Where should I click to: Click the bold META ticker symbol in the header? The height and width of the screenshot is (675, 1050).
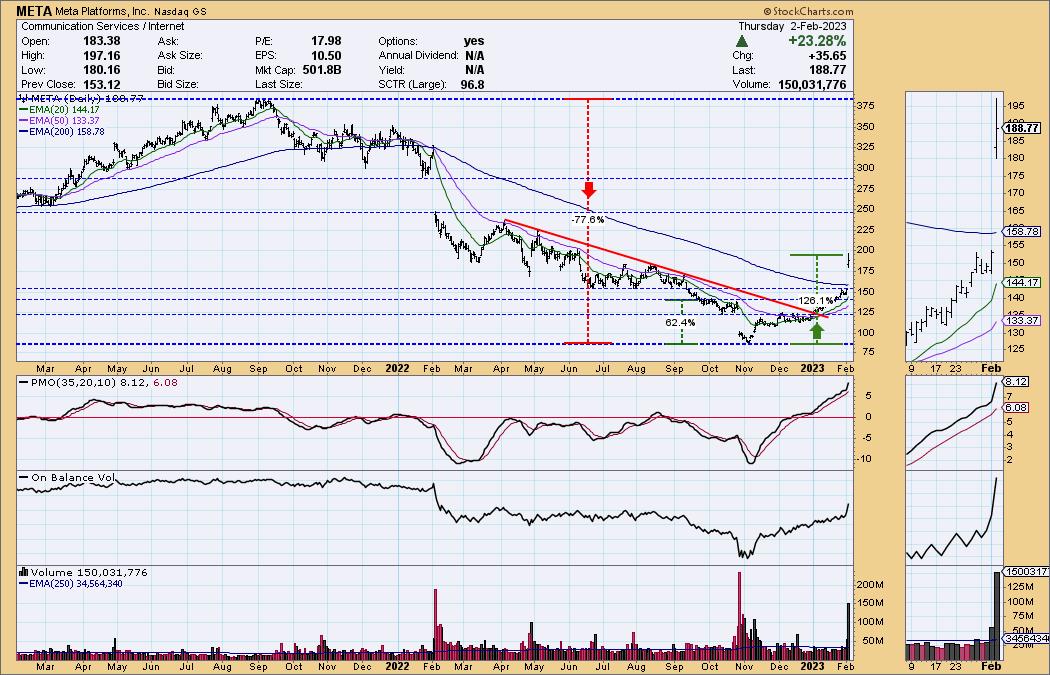pyautogui.click(x=34, y=11)
